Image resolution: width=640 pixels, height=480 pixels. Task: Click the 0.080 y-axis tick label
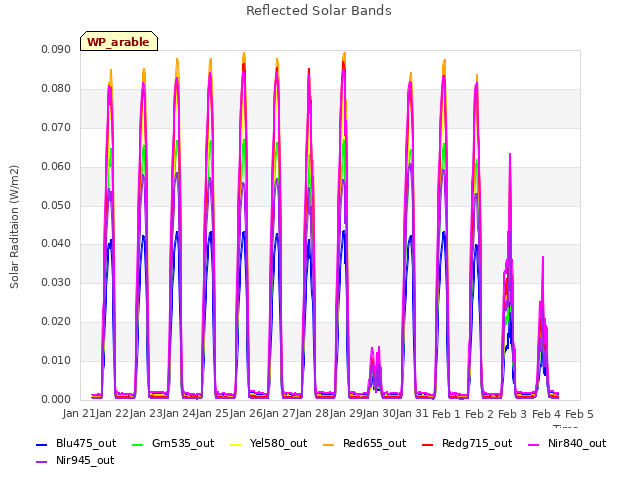coord(56,89)
